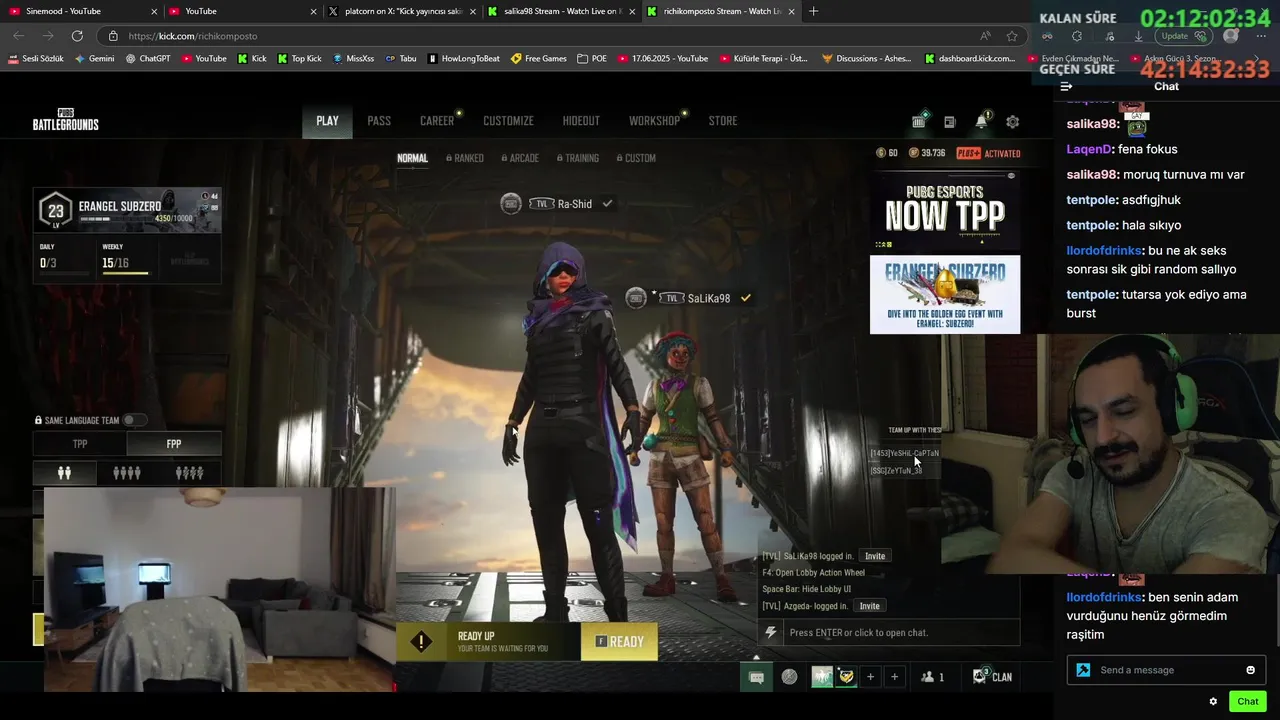This screenshot has height=720, width=1280.
Task: Open the CAREER menu
Action: point(437,121)
